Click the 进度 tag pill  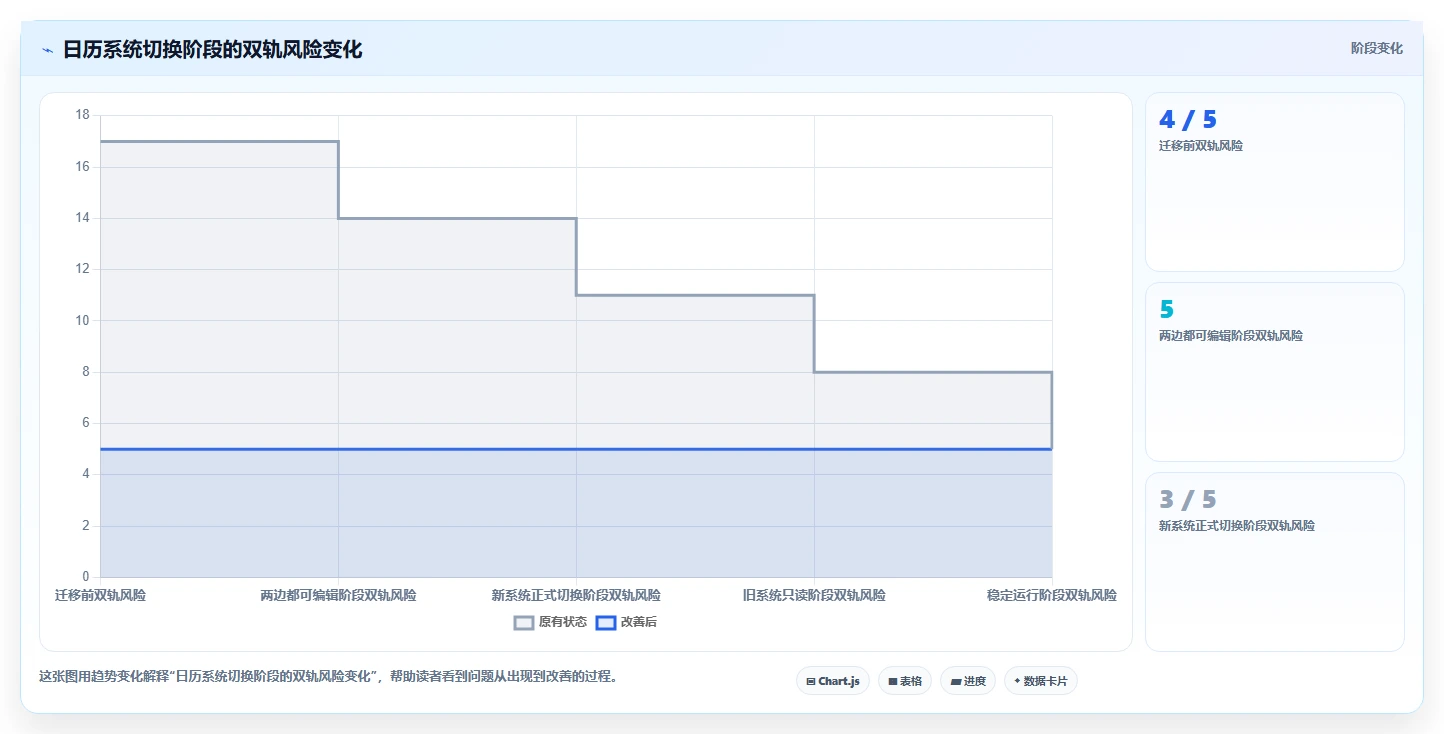point(968,681)
